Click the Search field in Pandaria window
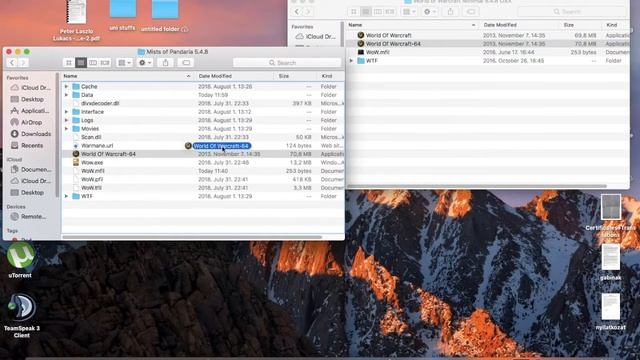Viewport: 640px width, 360px height. [287, 62]
